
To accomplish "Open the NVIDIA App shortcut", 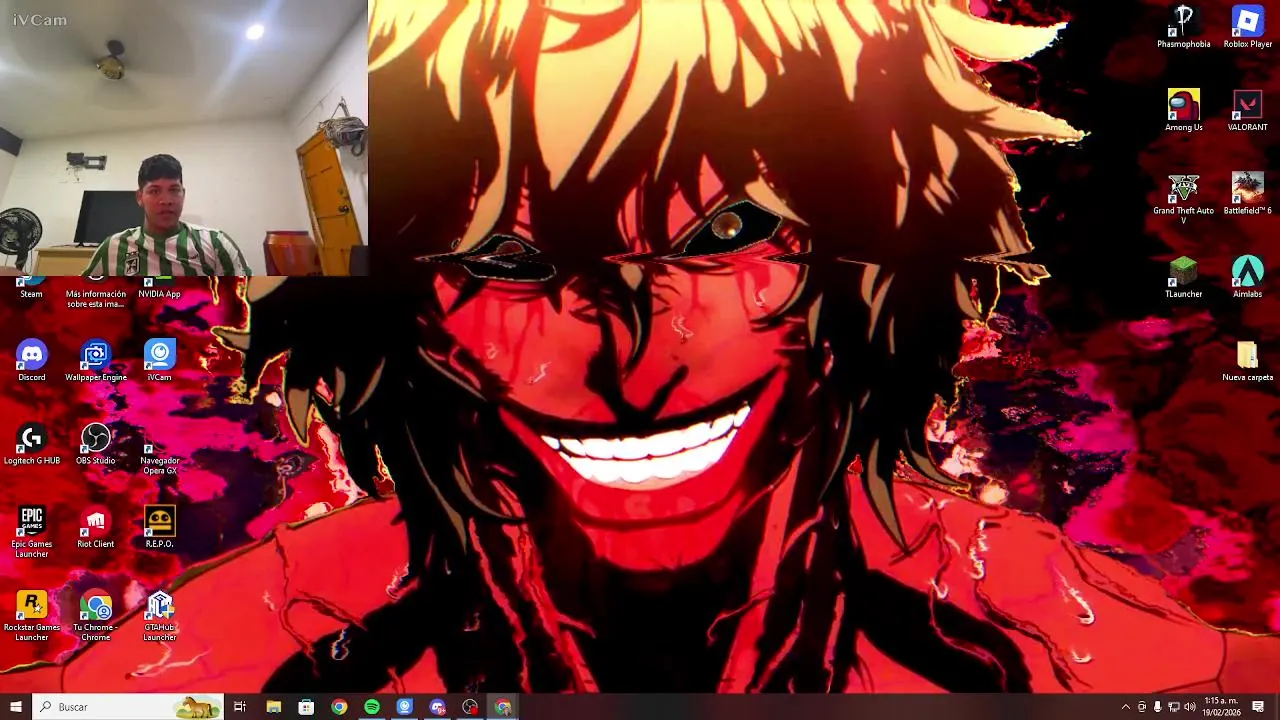I will coord(159,288).
